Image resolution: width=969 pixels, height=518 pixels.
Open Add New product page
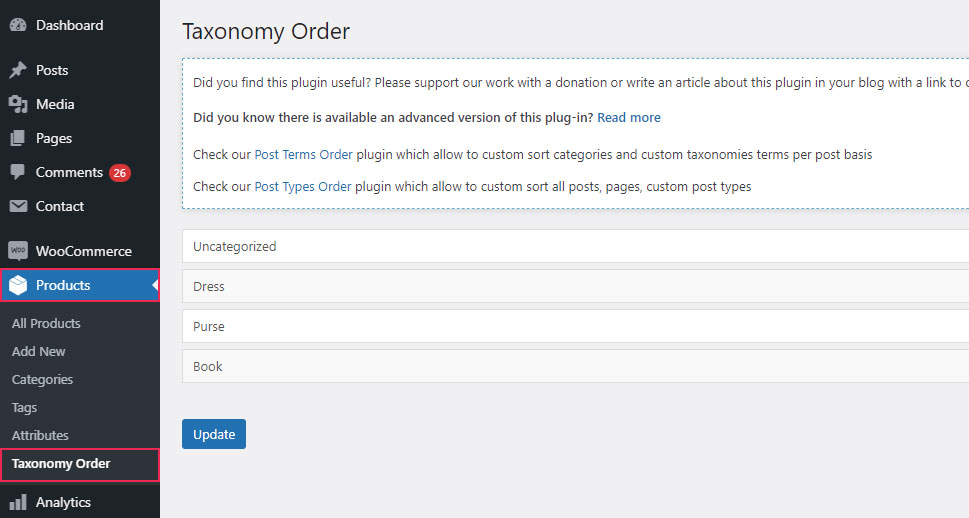coord(39,351)
